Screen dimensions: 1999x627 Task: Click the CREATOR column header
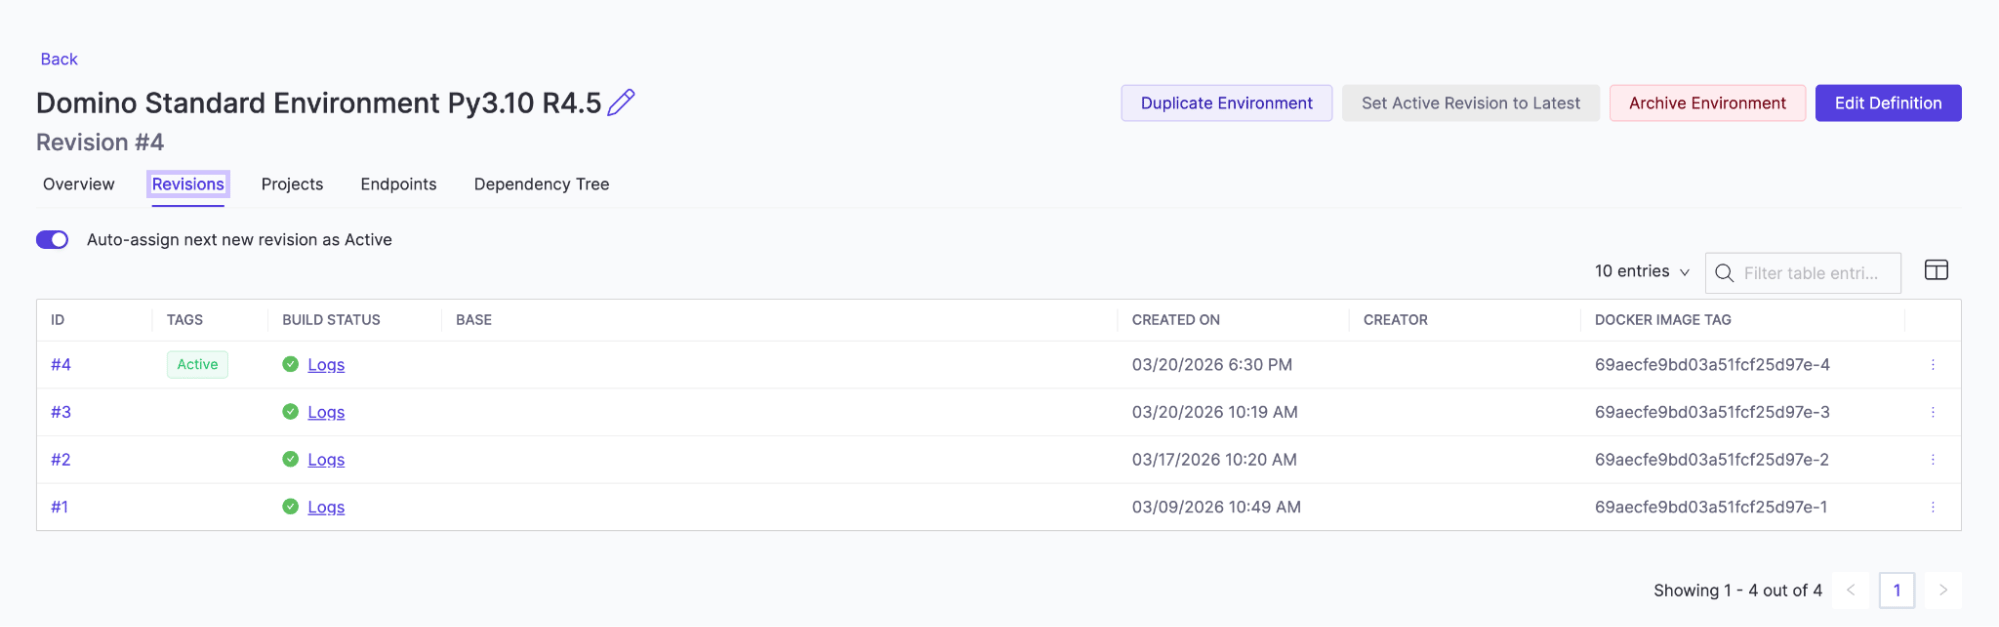click(1395, 320)
